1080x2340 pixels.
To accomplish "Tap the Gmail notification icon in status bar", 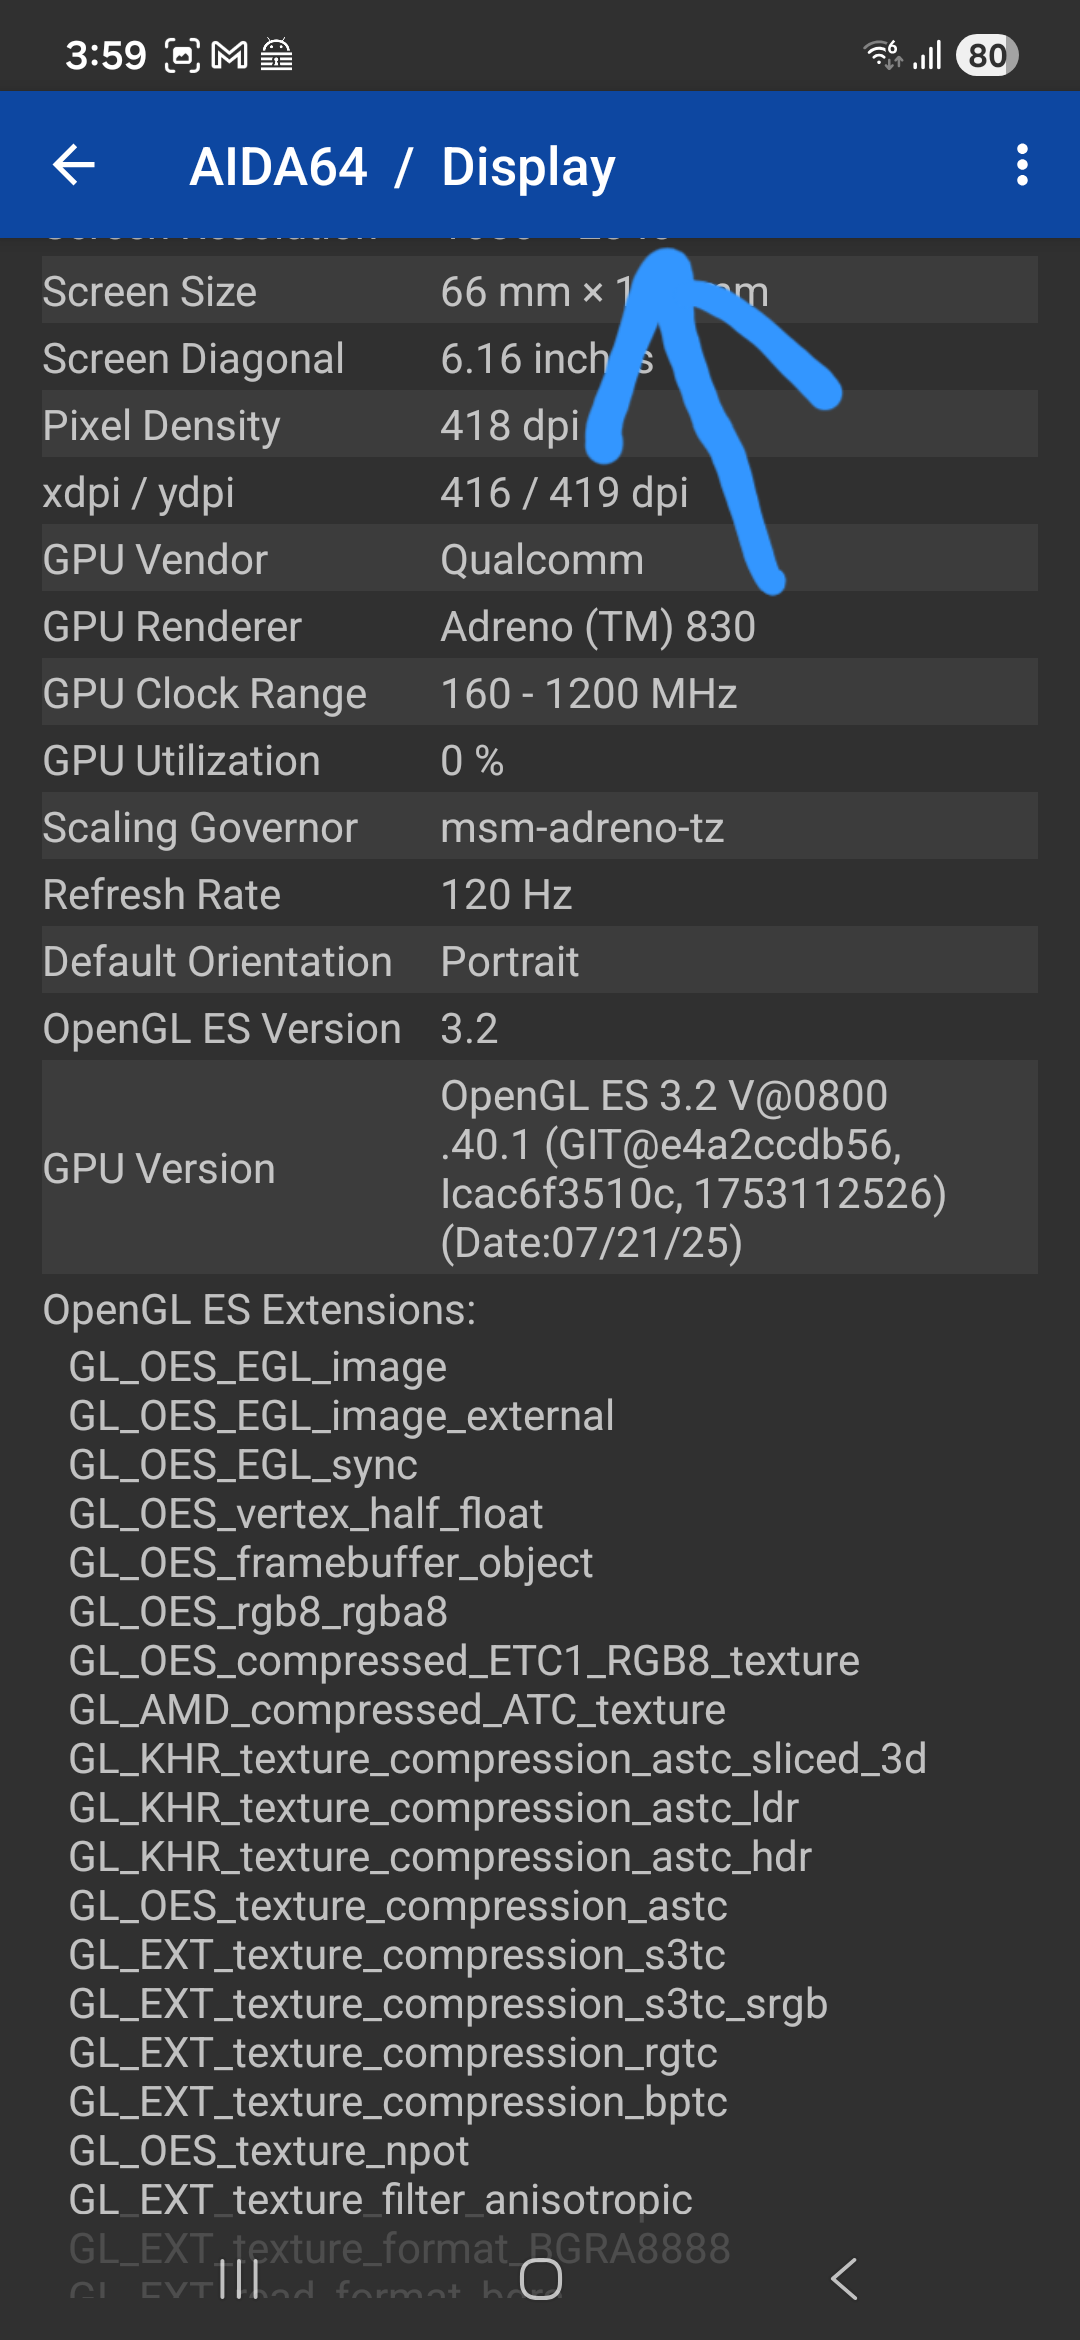I will pyautogui.click(x=229, y=55).
